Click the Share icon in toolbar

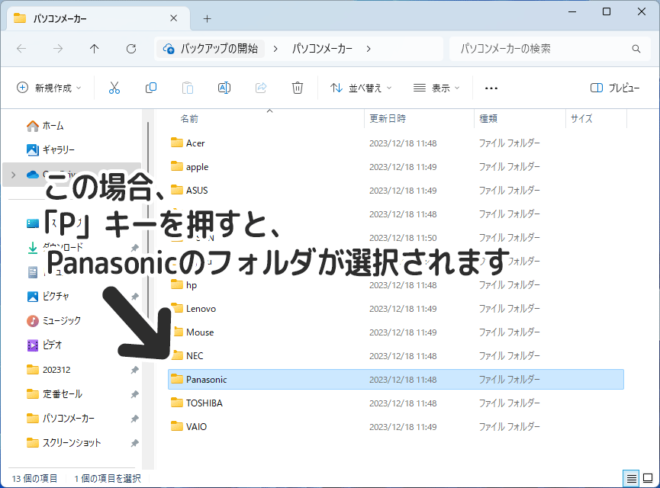pyautogui.click(x=261, y=88)
